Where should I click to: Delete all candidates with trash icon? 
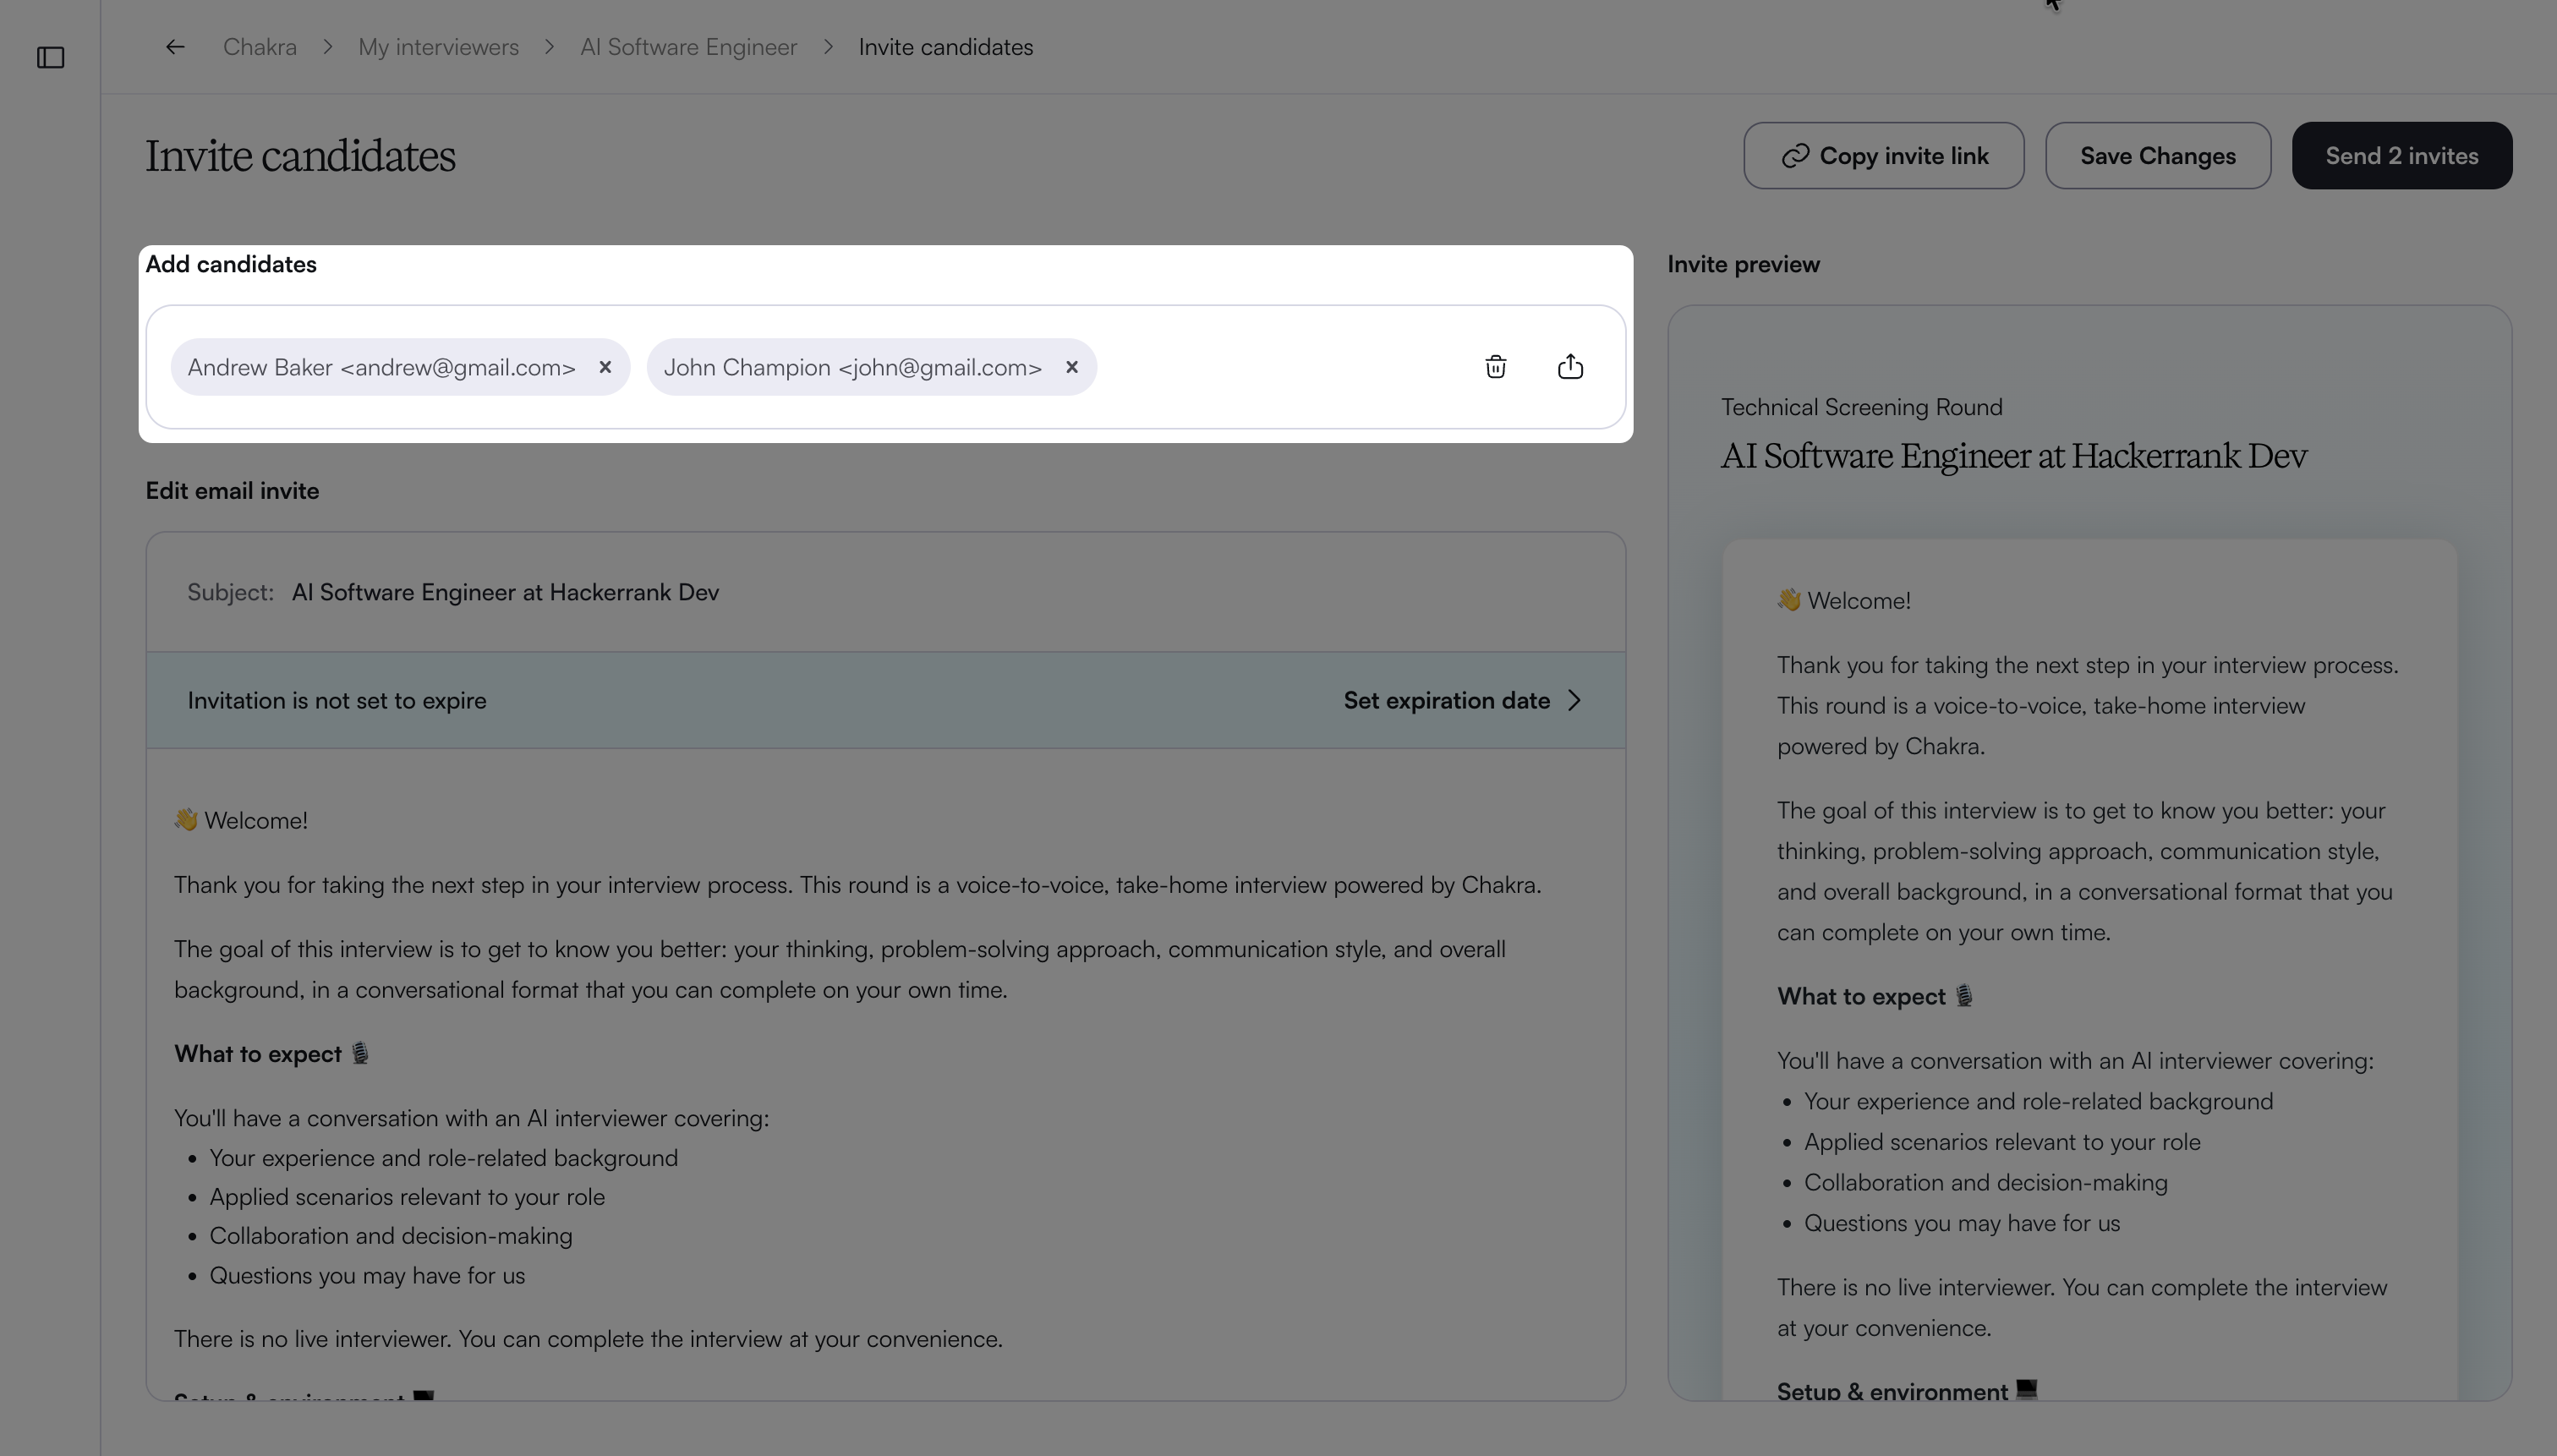coord(1495,367)
